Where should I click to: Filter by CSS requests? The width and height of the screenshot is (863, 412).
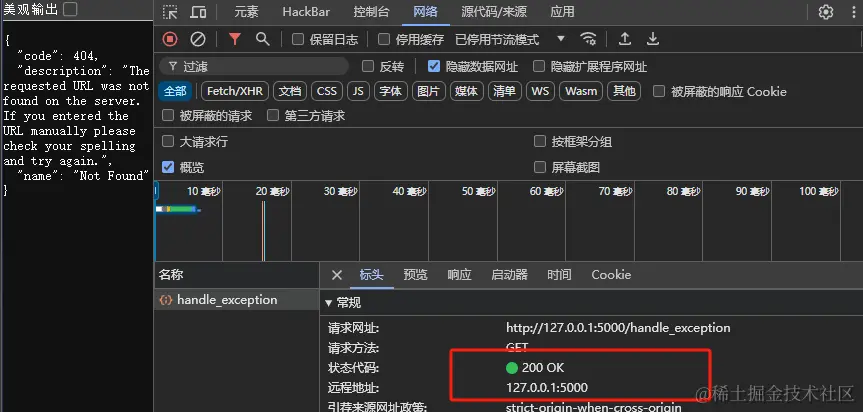coord(327,91)
